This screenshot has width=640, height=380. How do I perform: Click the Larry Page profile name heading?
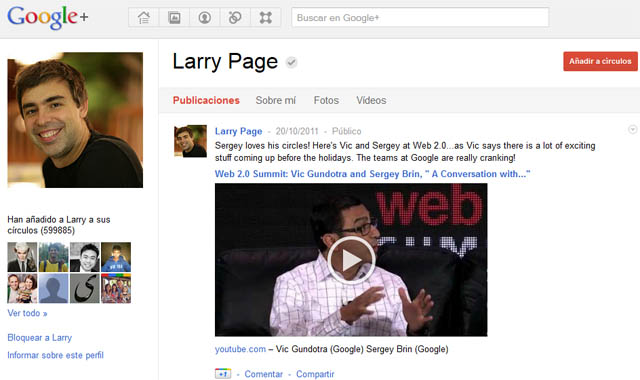tap(225, 62)
